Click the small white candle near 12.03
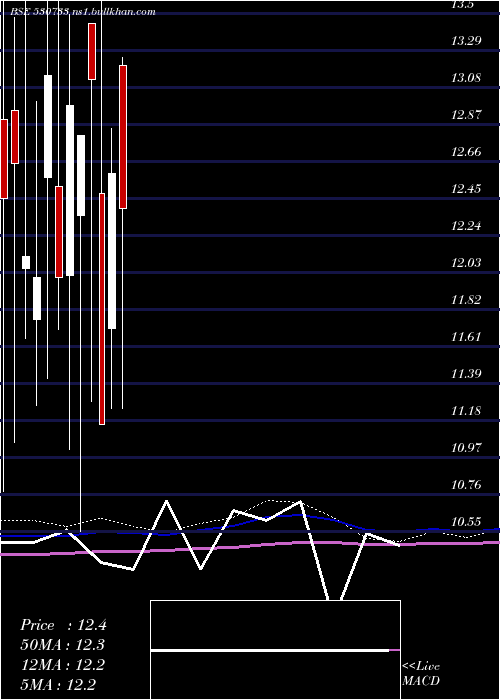Viewport: 500px width, 700px height. click(26, 262)
